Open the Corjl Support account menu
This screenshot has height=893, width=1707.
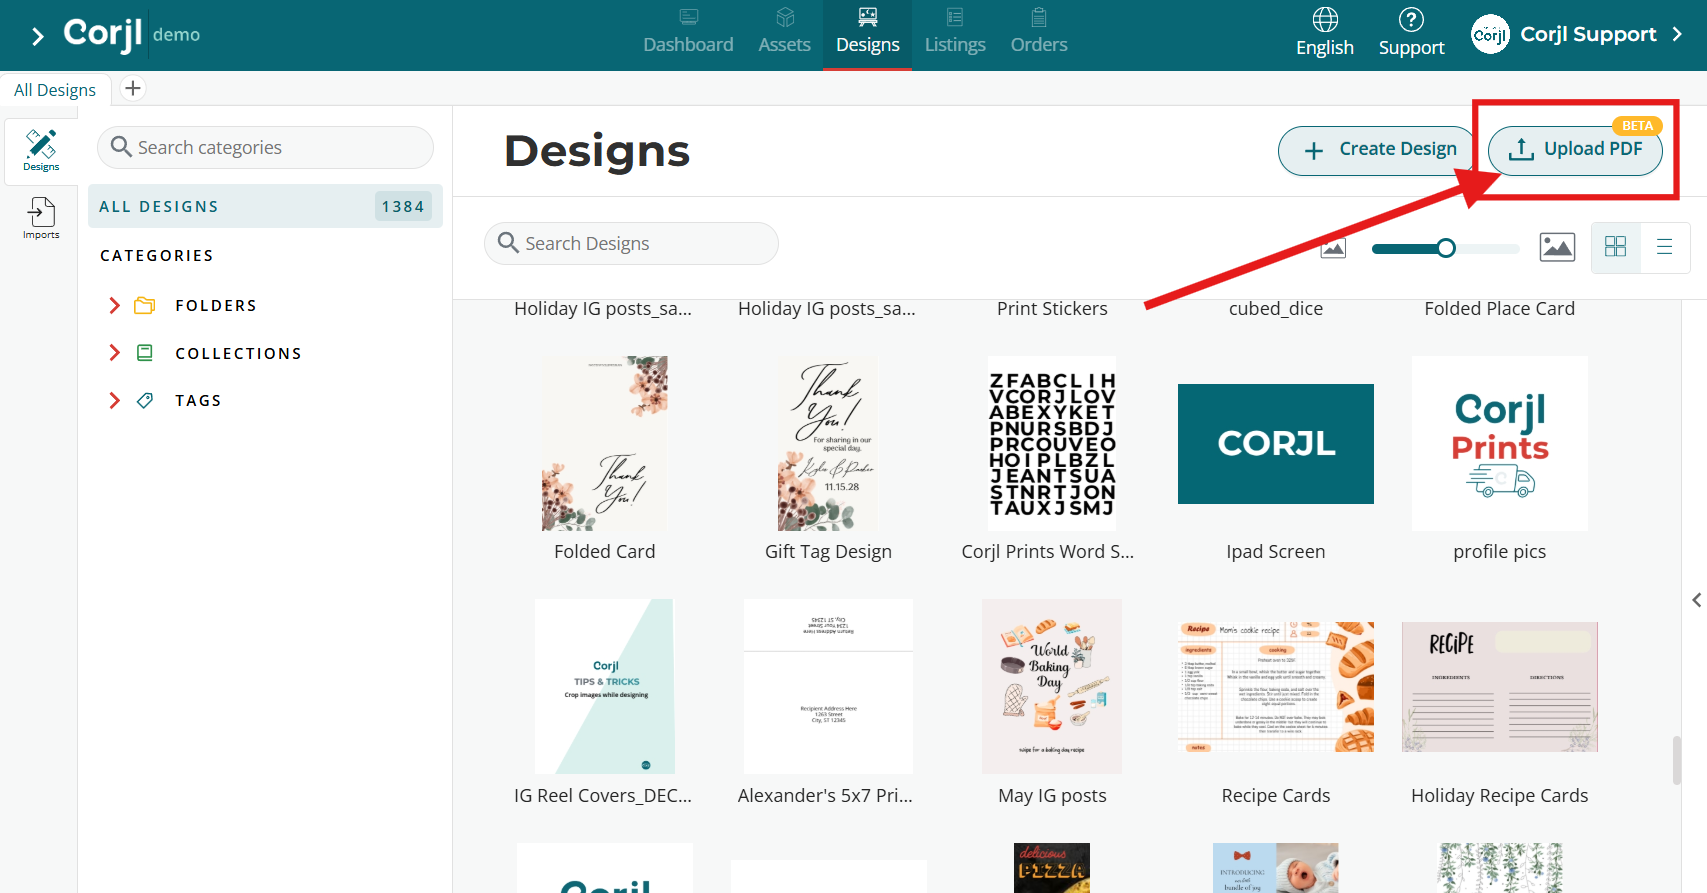[1577, 34]
